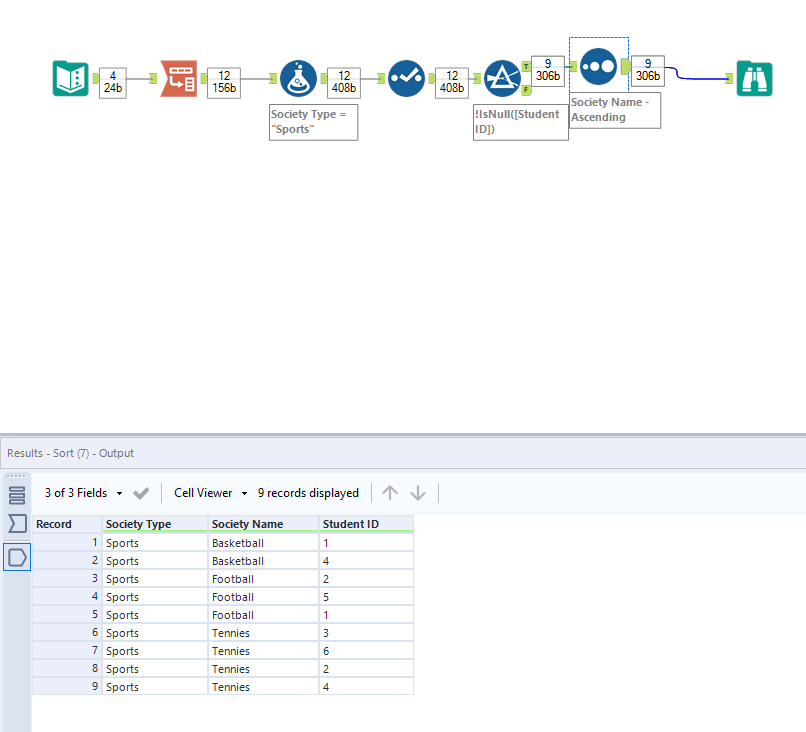Select the Filter tool node

(x=502, y=79)
